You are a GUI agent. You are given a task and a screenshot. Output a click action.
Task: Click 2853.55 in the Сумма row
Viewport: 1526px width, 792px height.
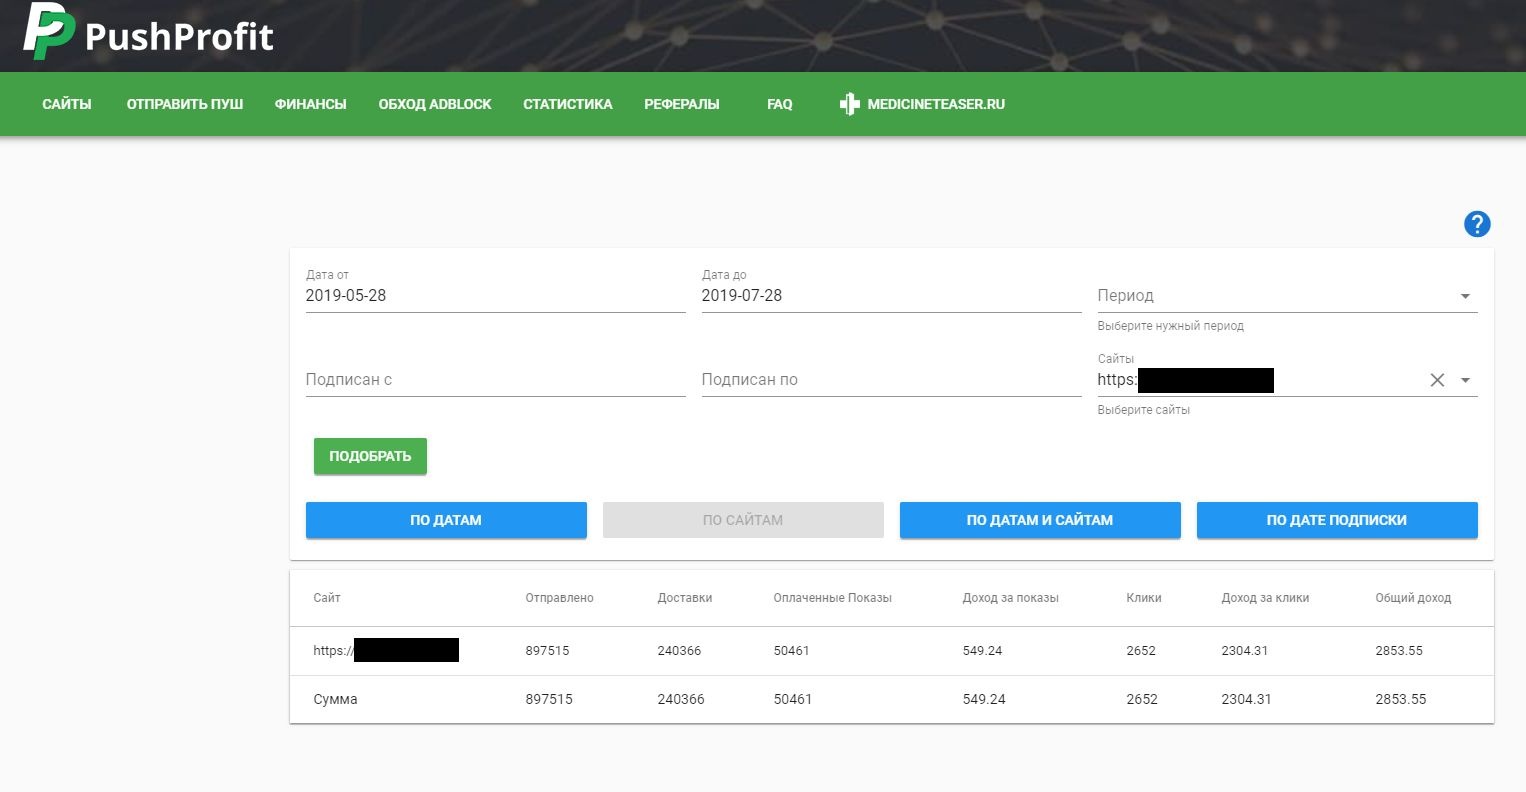tap(1401, 699)
